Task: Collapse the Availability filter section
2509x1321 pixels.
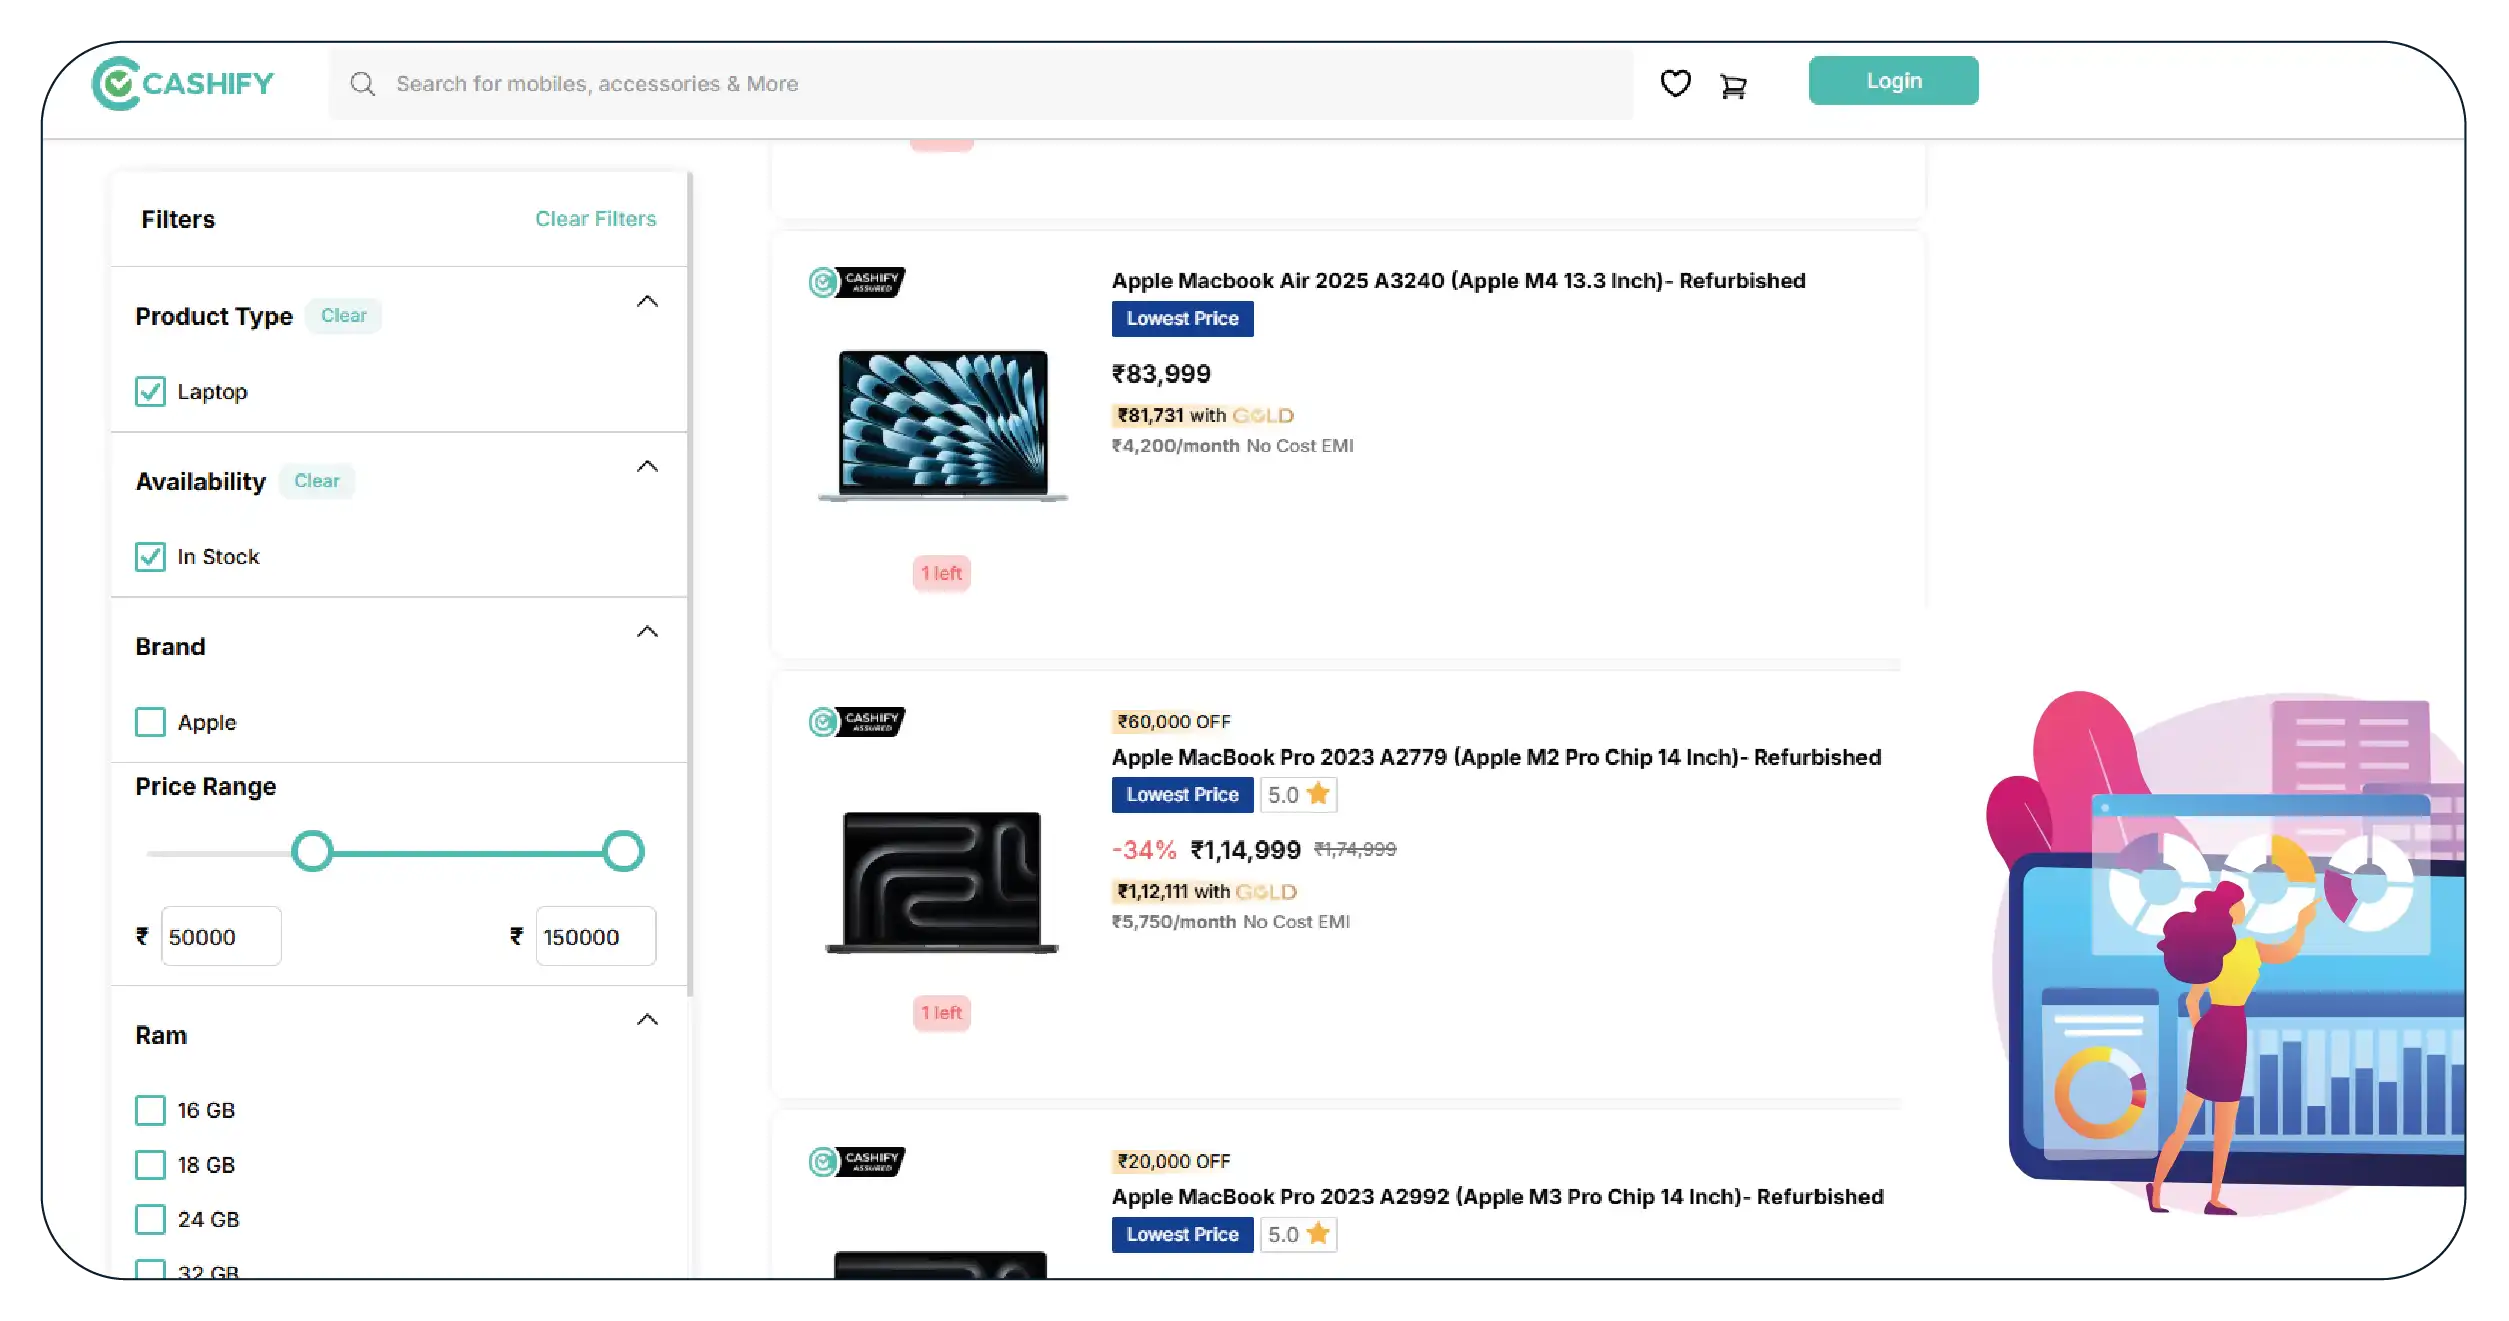Action: point(647,467)
